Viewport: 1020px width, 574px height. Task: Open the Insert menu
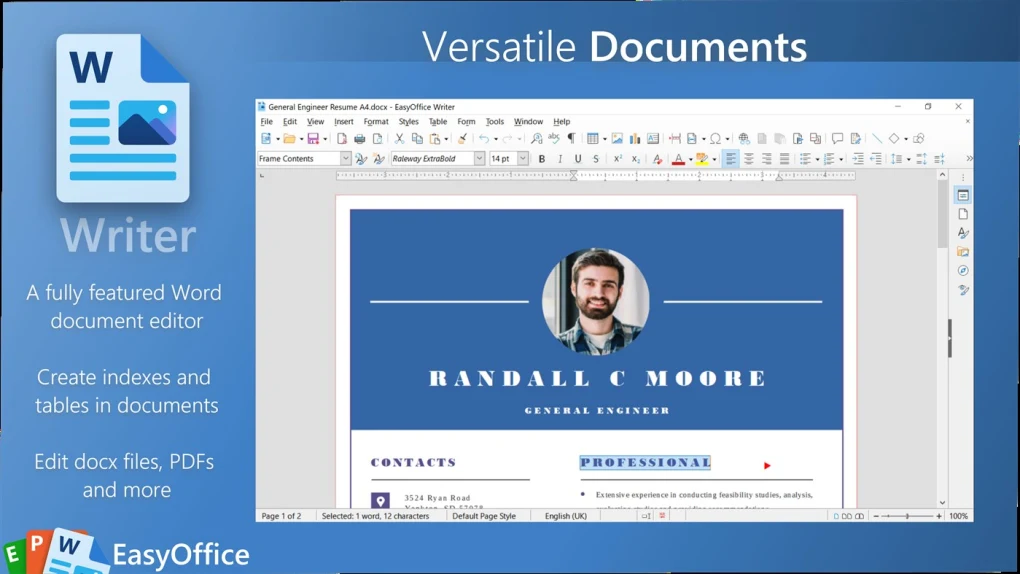point(343,122)
